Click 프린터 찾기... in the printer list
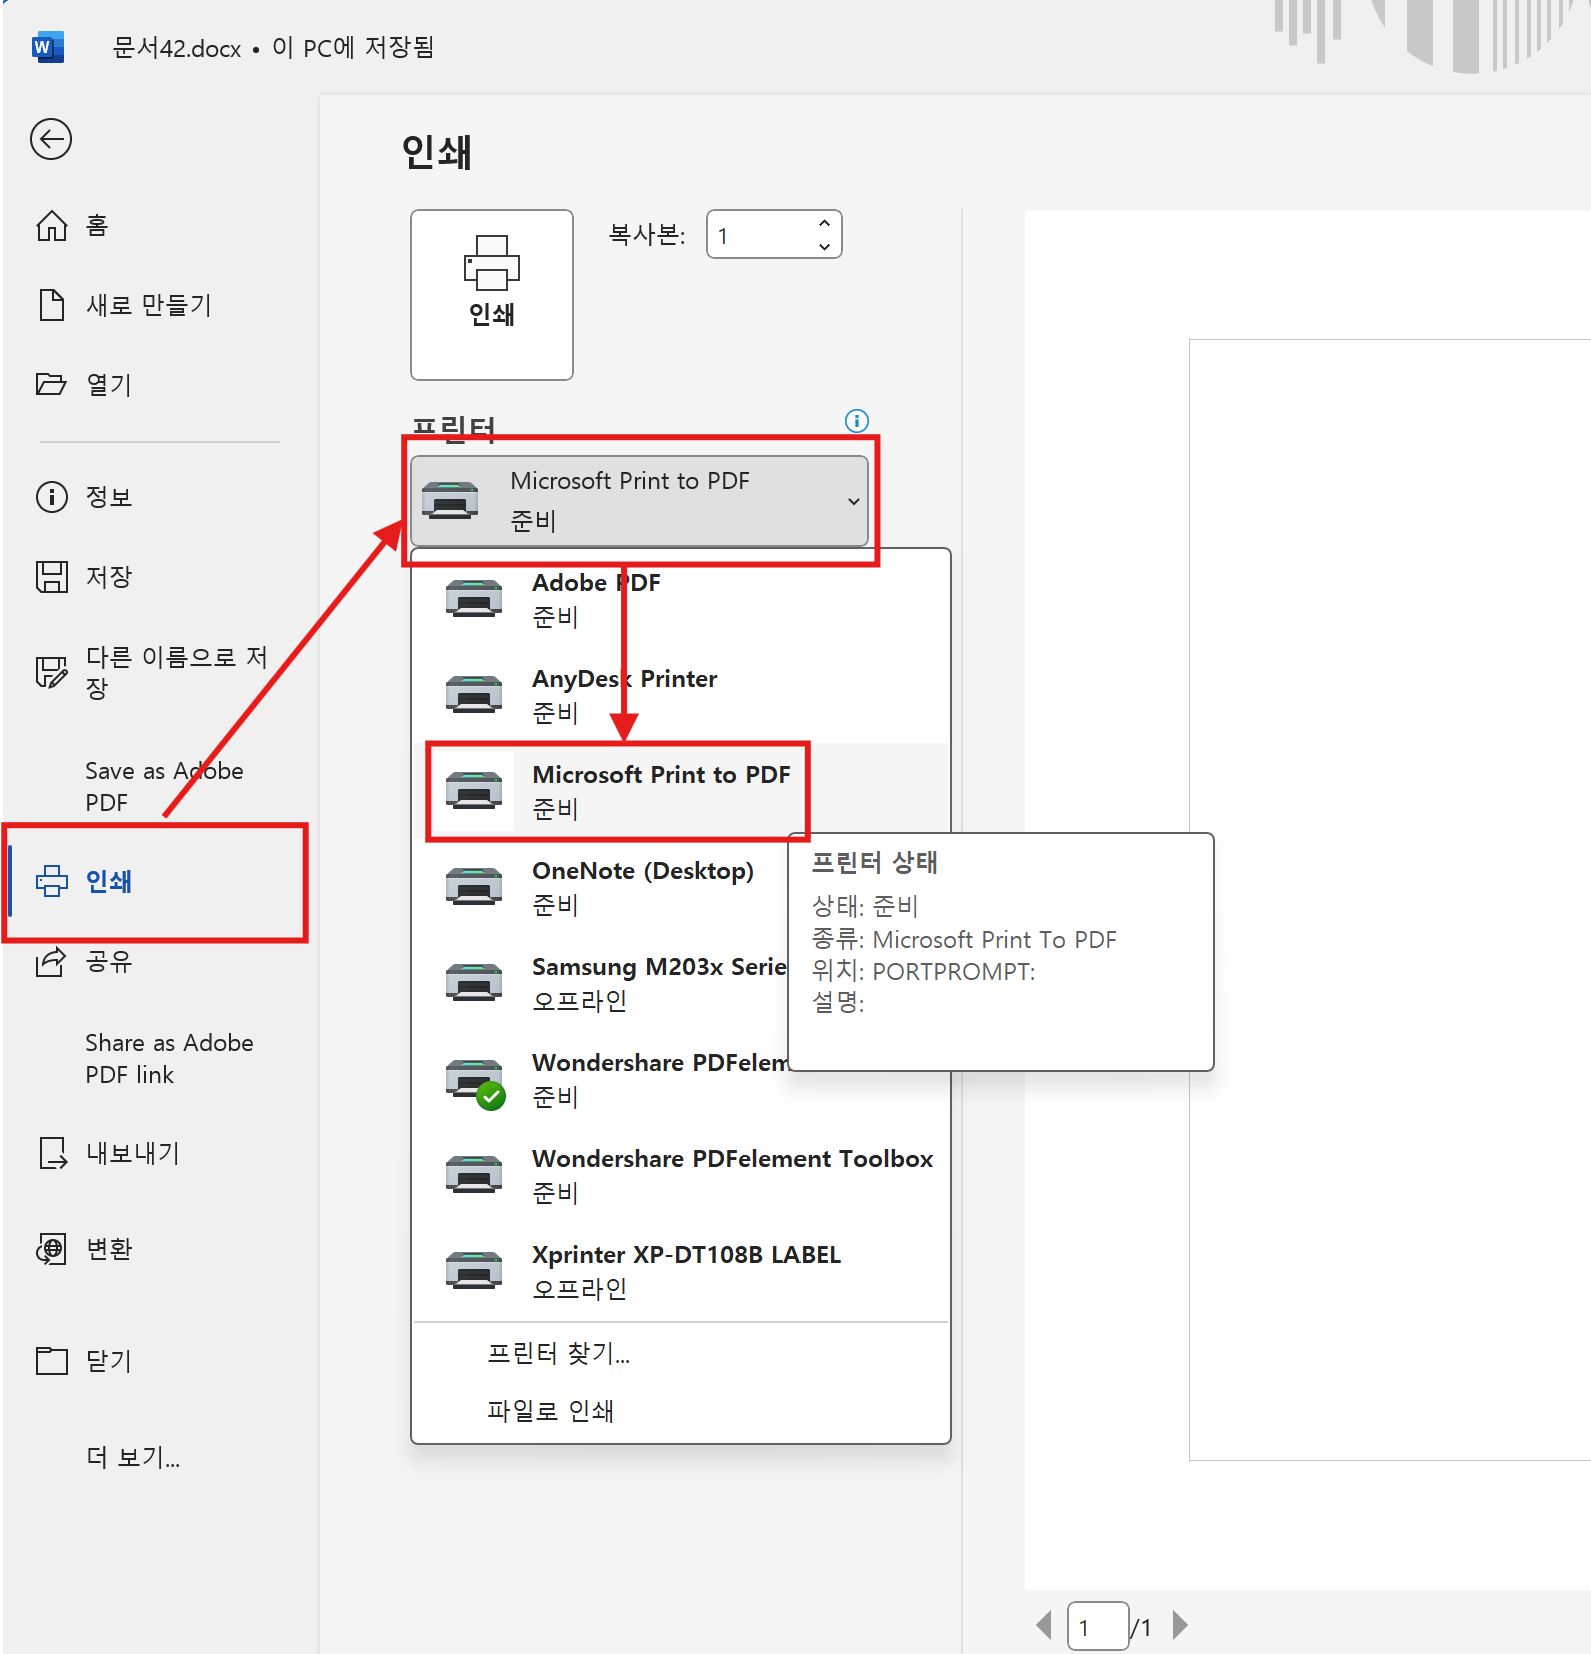 (x=558, y=1354)
